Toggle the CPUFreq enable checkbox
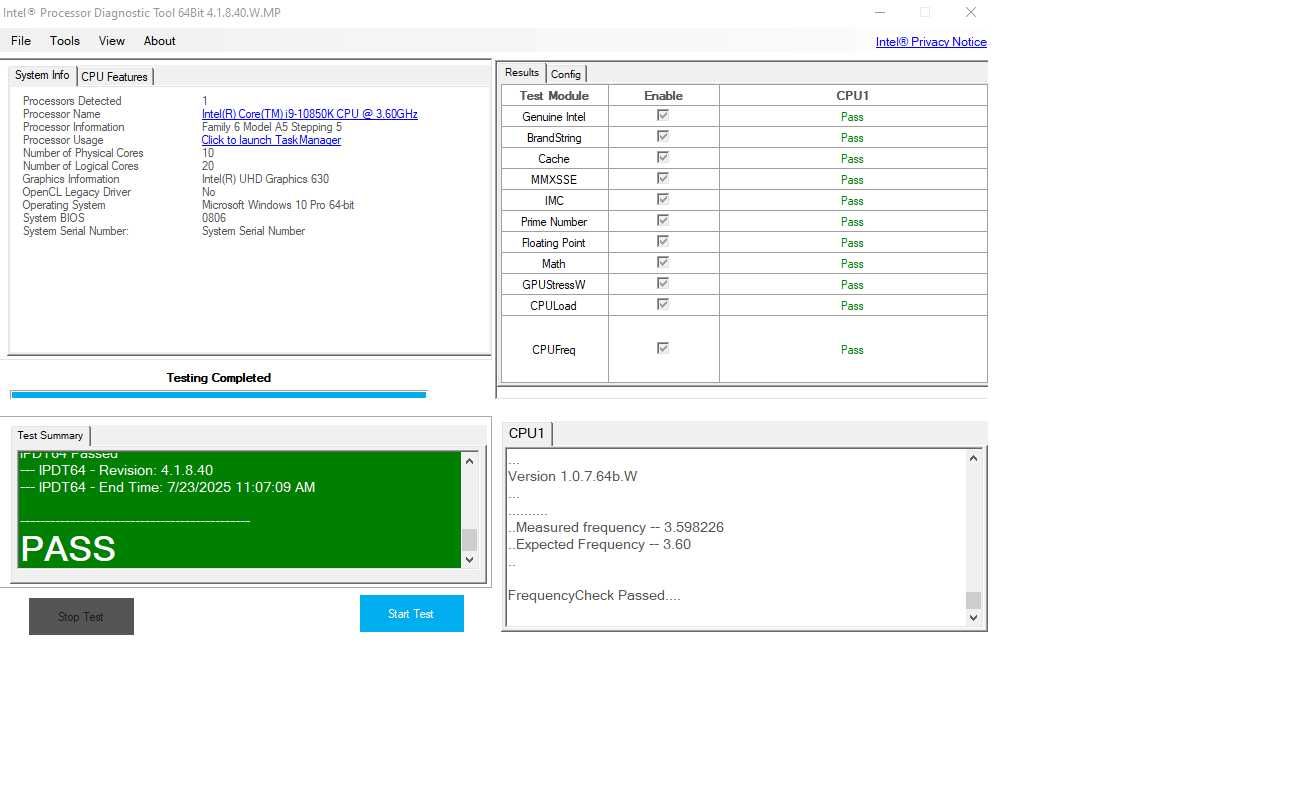 662,348
